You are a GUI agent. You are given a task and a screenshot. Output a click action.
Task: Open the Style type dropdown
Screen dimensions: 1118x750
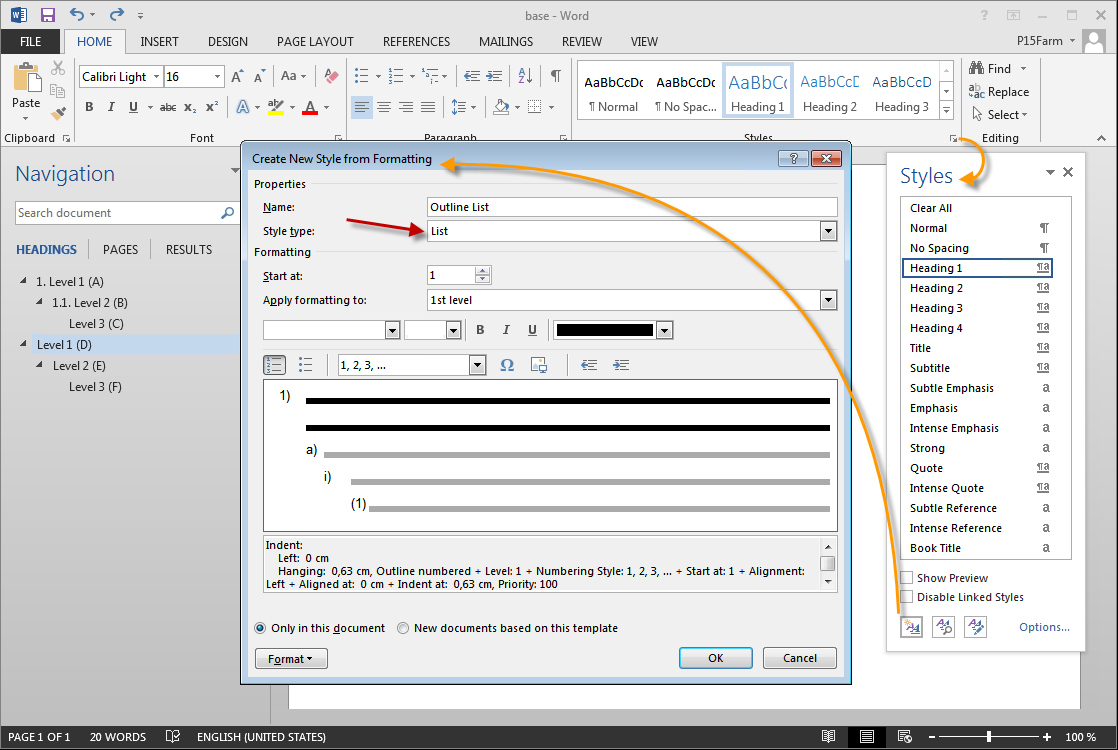[x=828, y=231]
